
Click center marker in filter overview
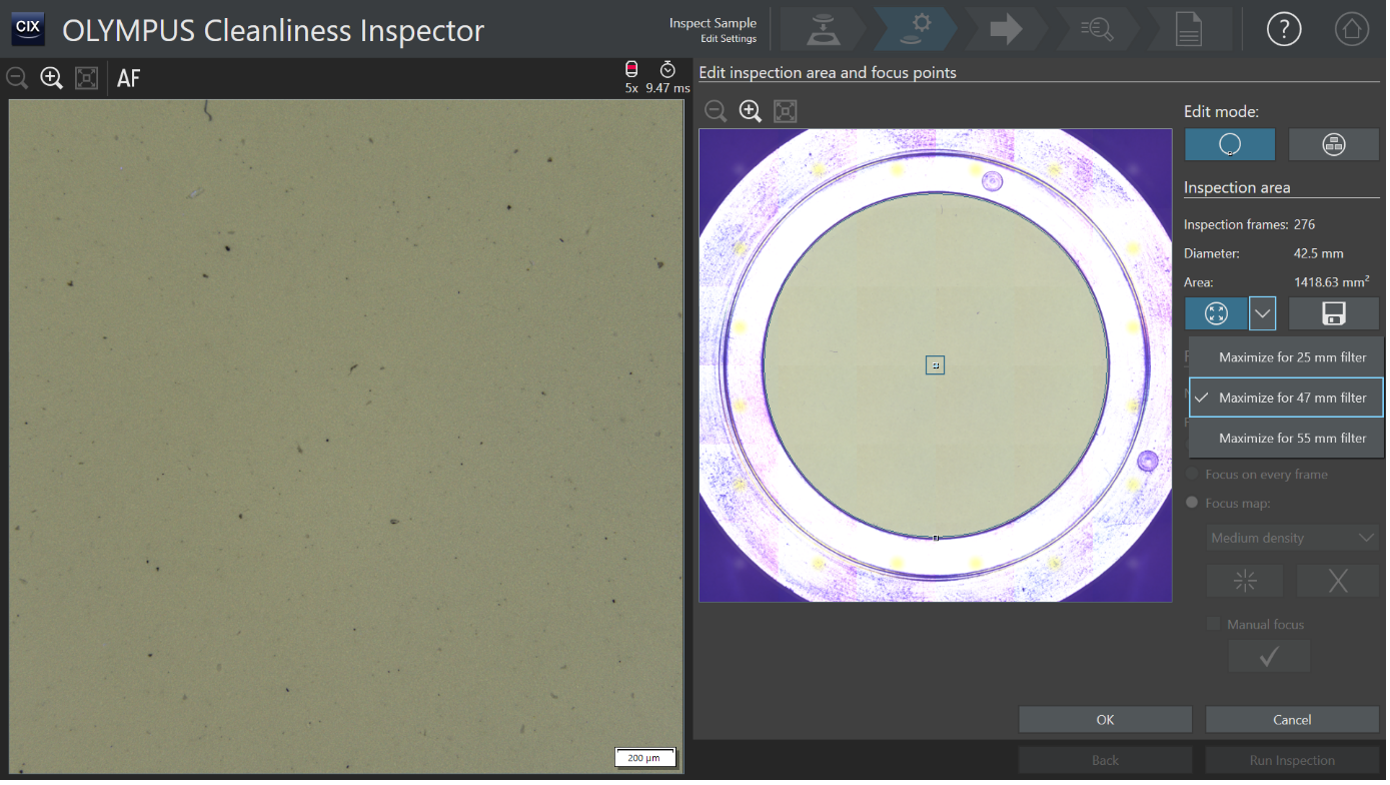click(x=935, y=366)
